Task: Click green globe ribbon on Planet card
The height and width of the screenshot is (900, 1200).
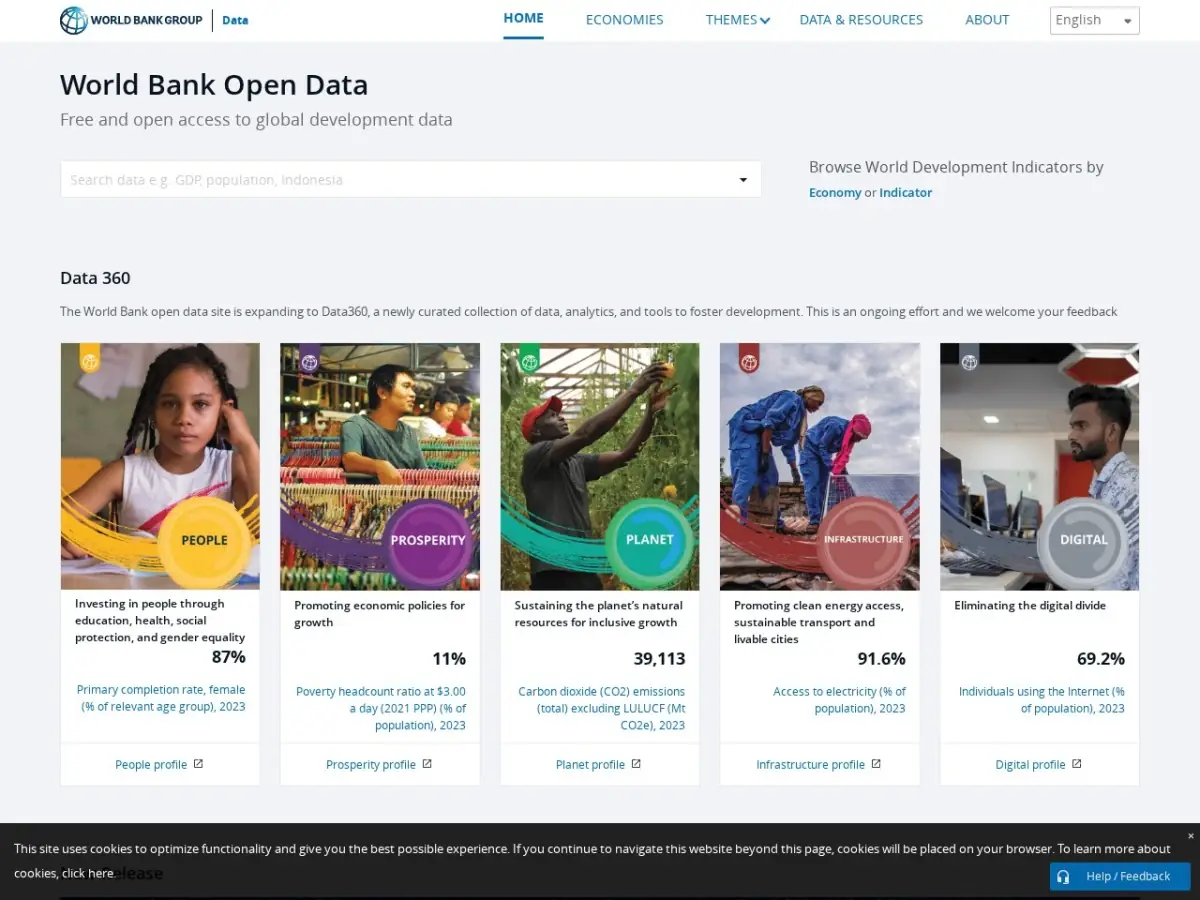Action: (x=530, y=359)
